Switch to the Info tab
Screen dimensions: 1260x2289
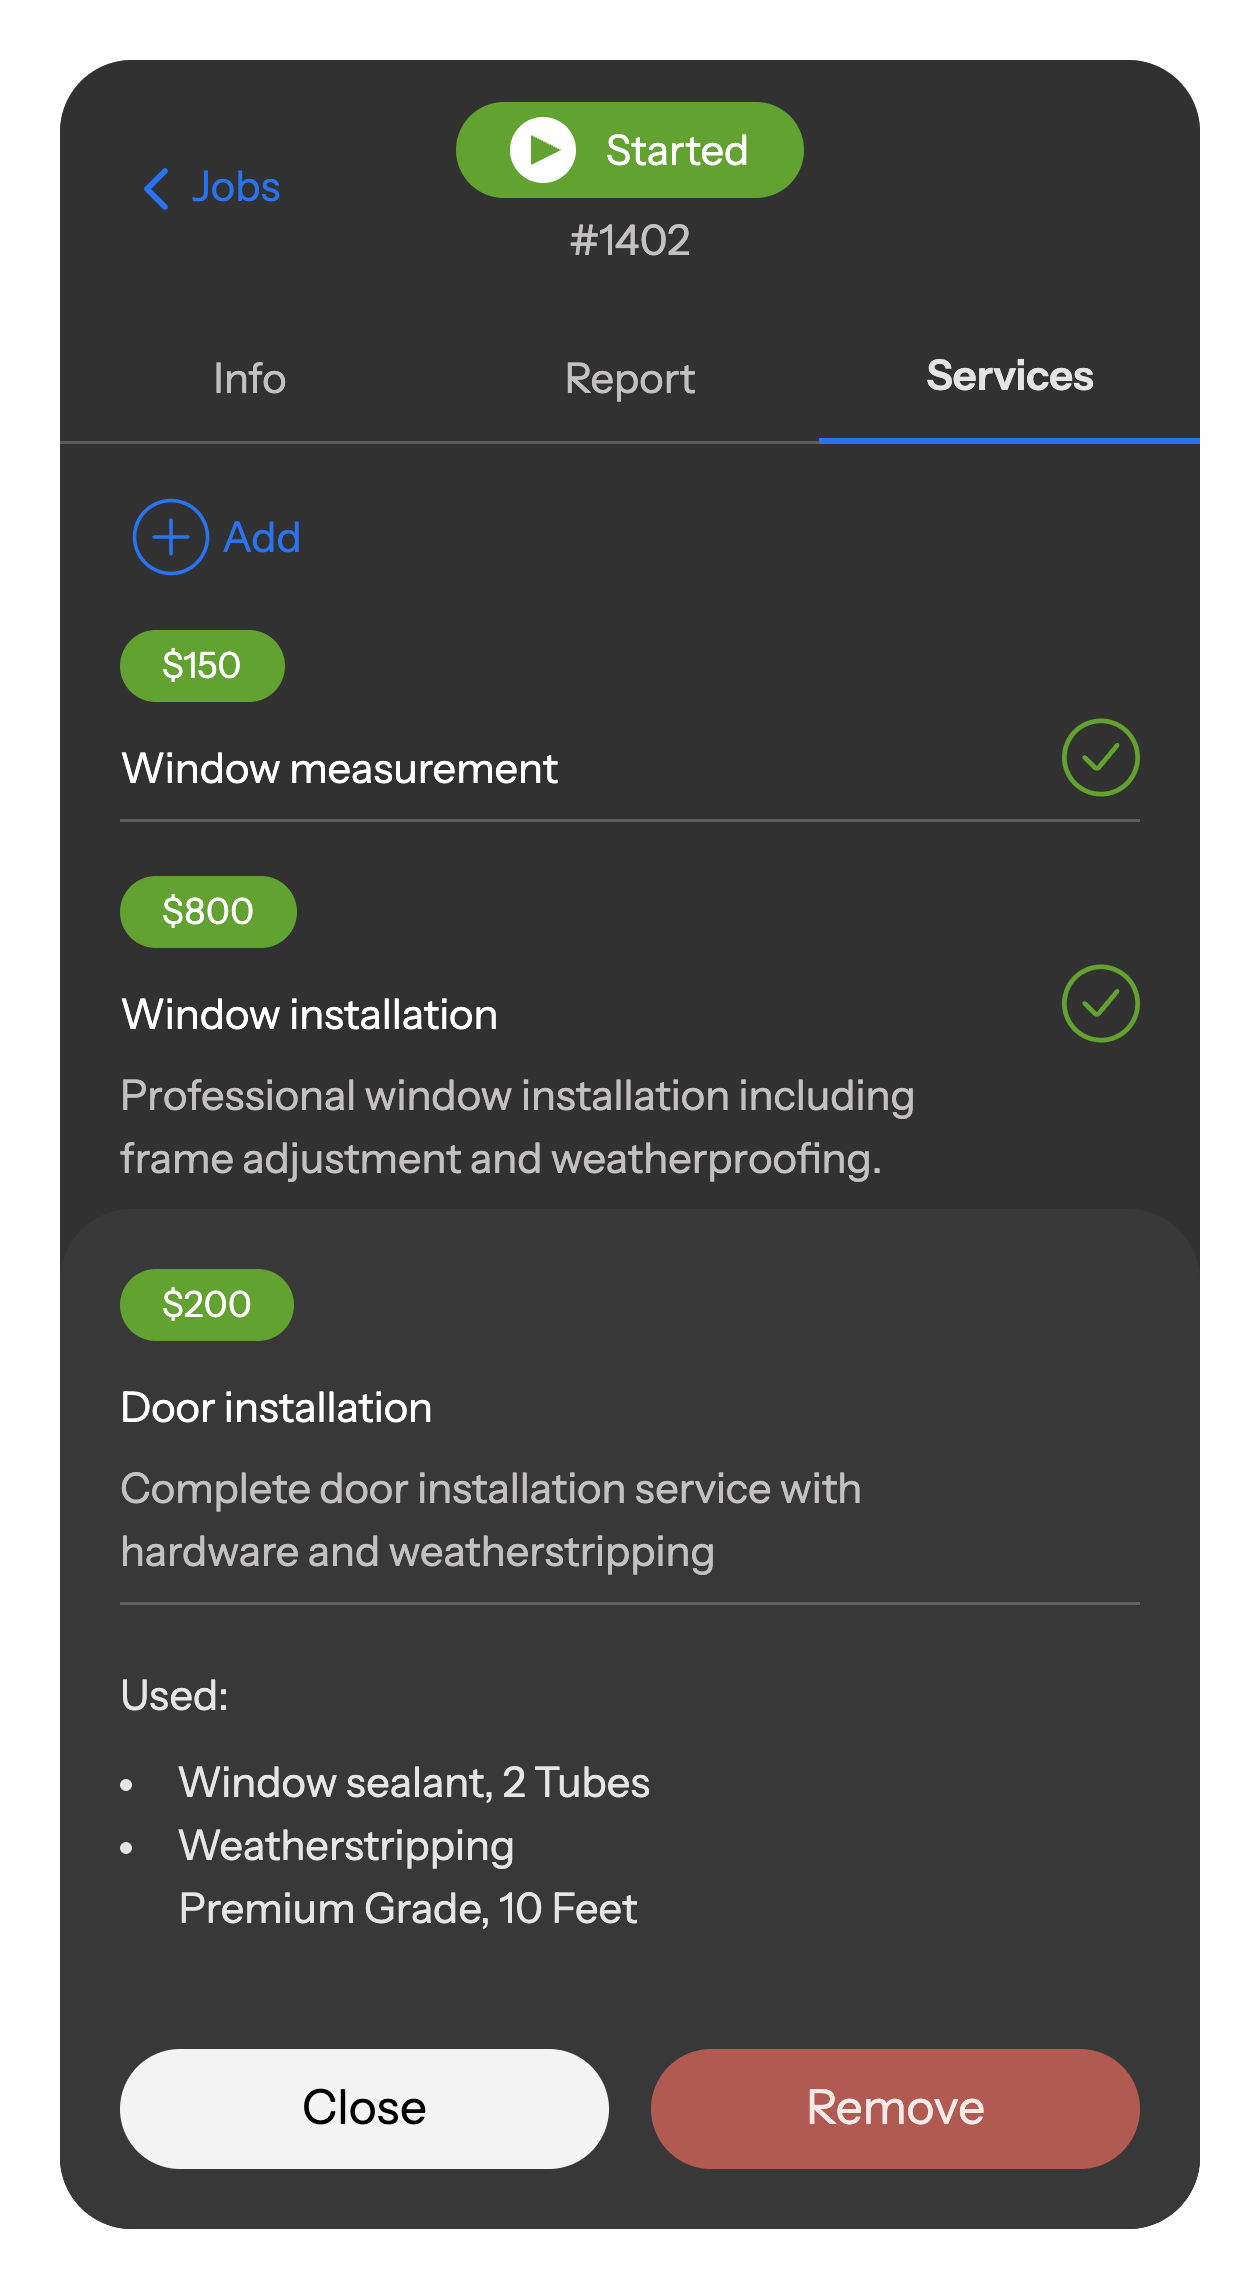click(250, 379)
